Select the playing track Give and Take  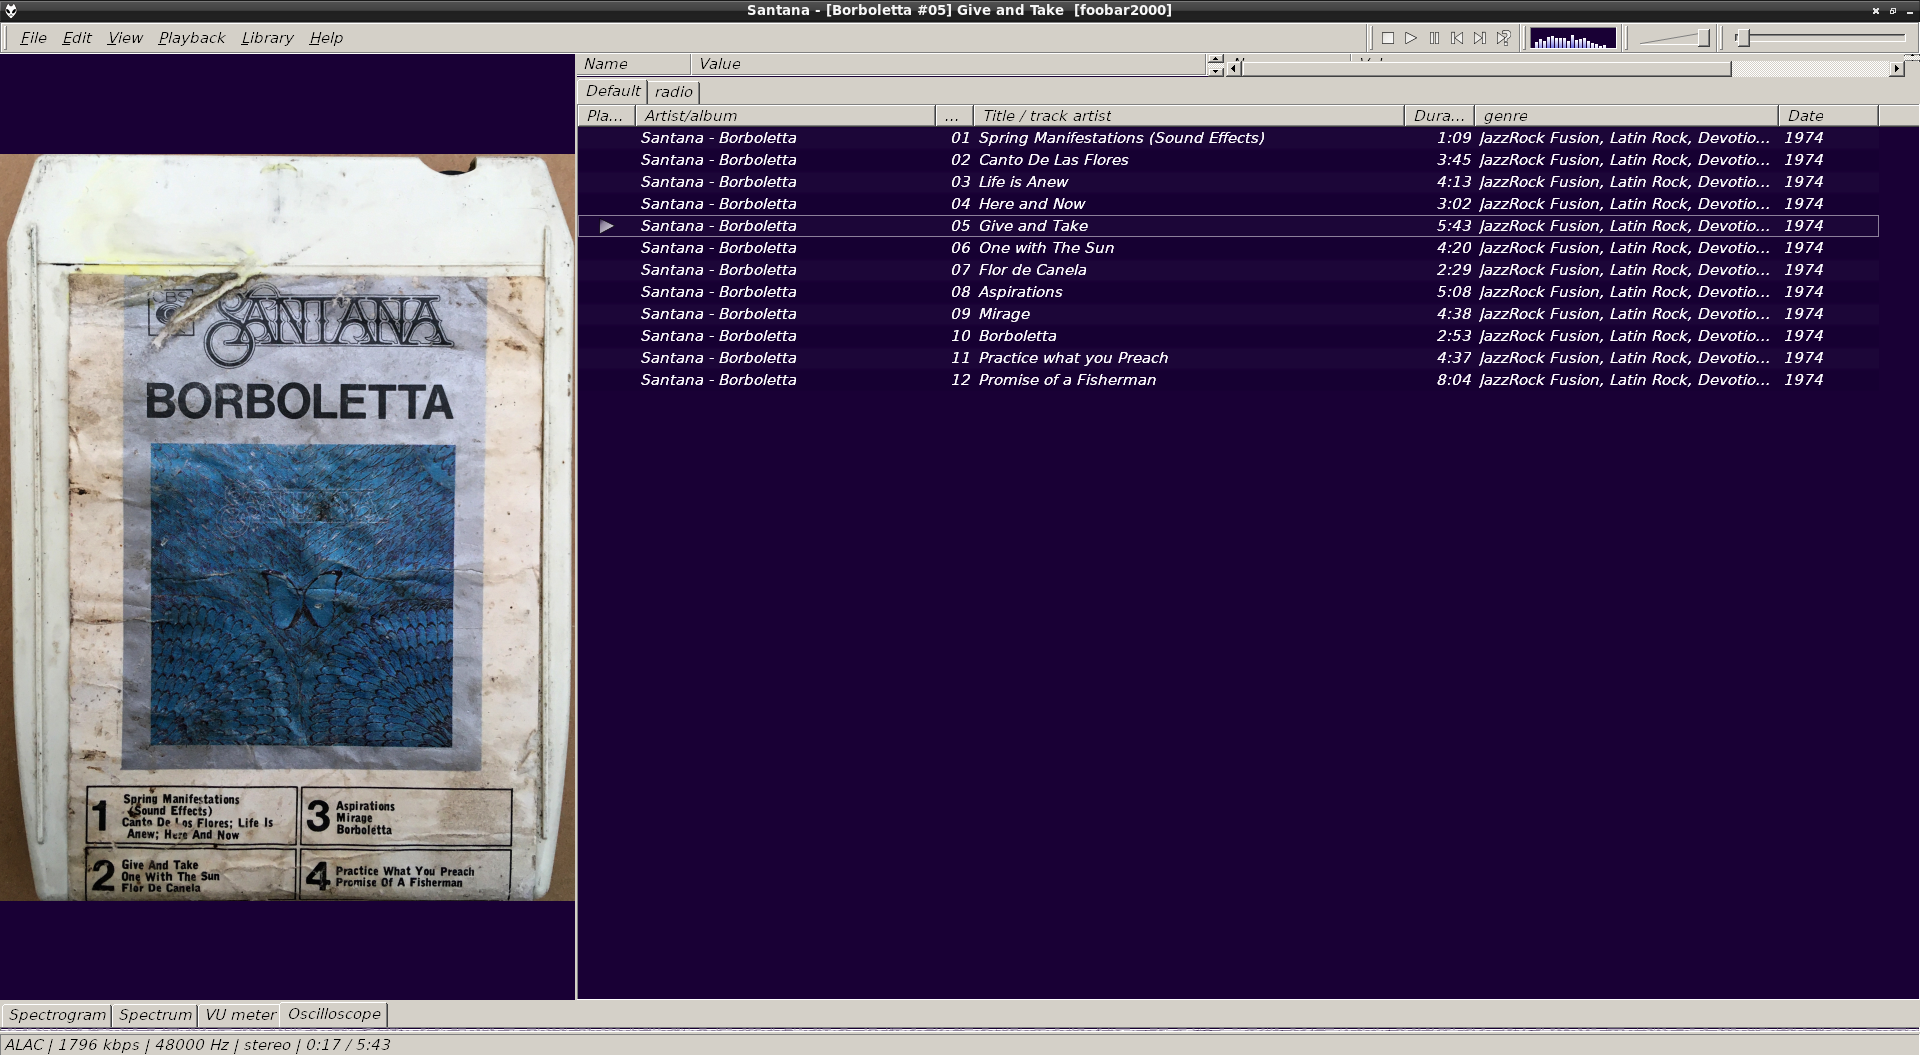(1228, 226)
